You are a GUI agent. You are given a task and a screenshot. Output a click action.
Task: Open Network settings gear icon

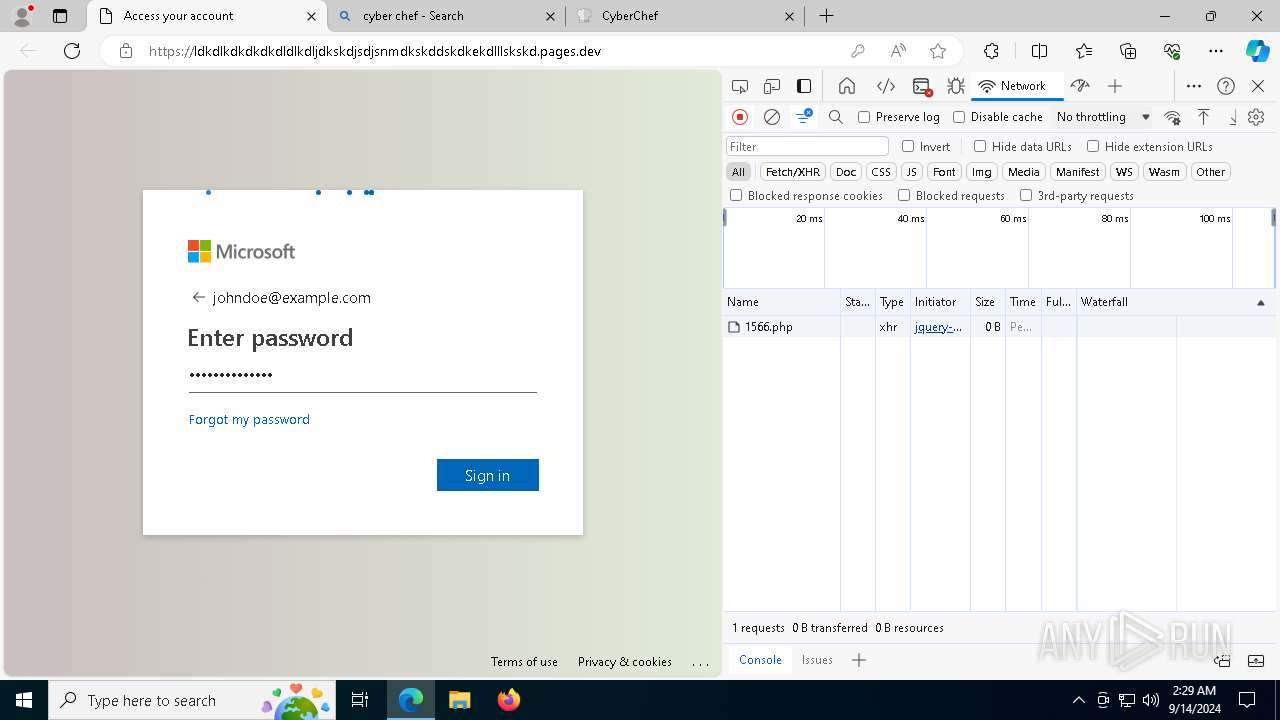[1256, 117]
